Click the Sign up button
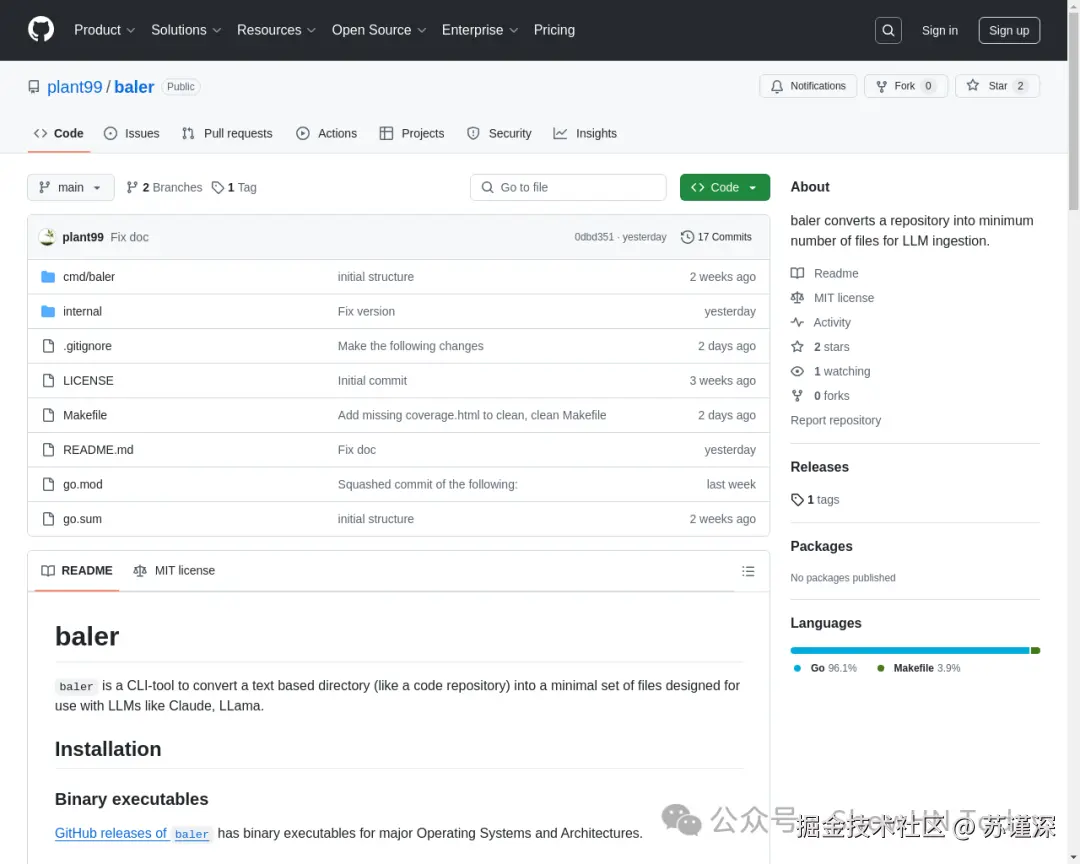This screenshot has height=864, width=1080. click(1009, 30)
